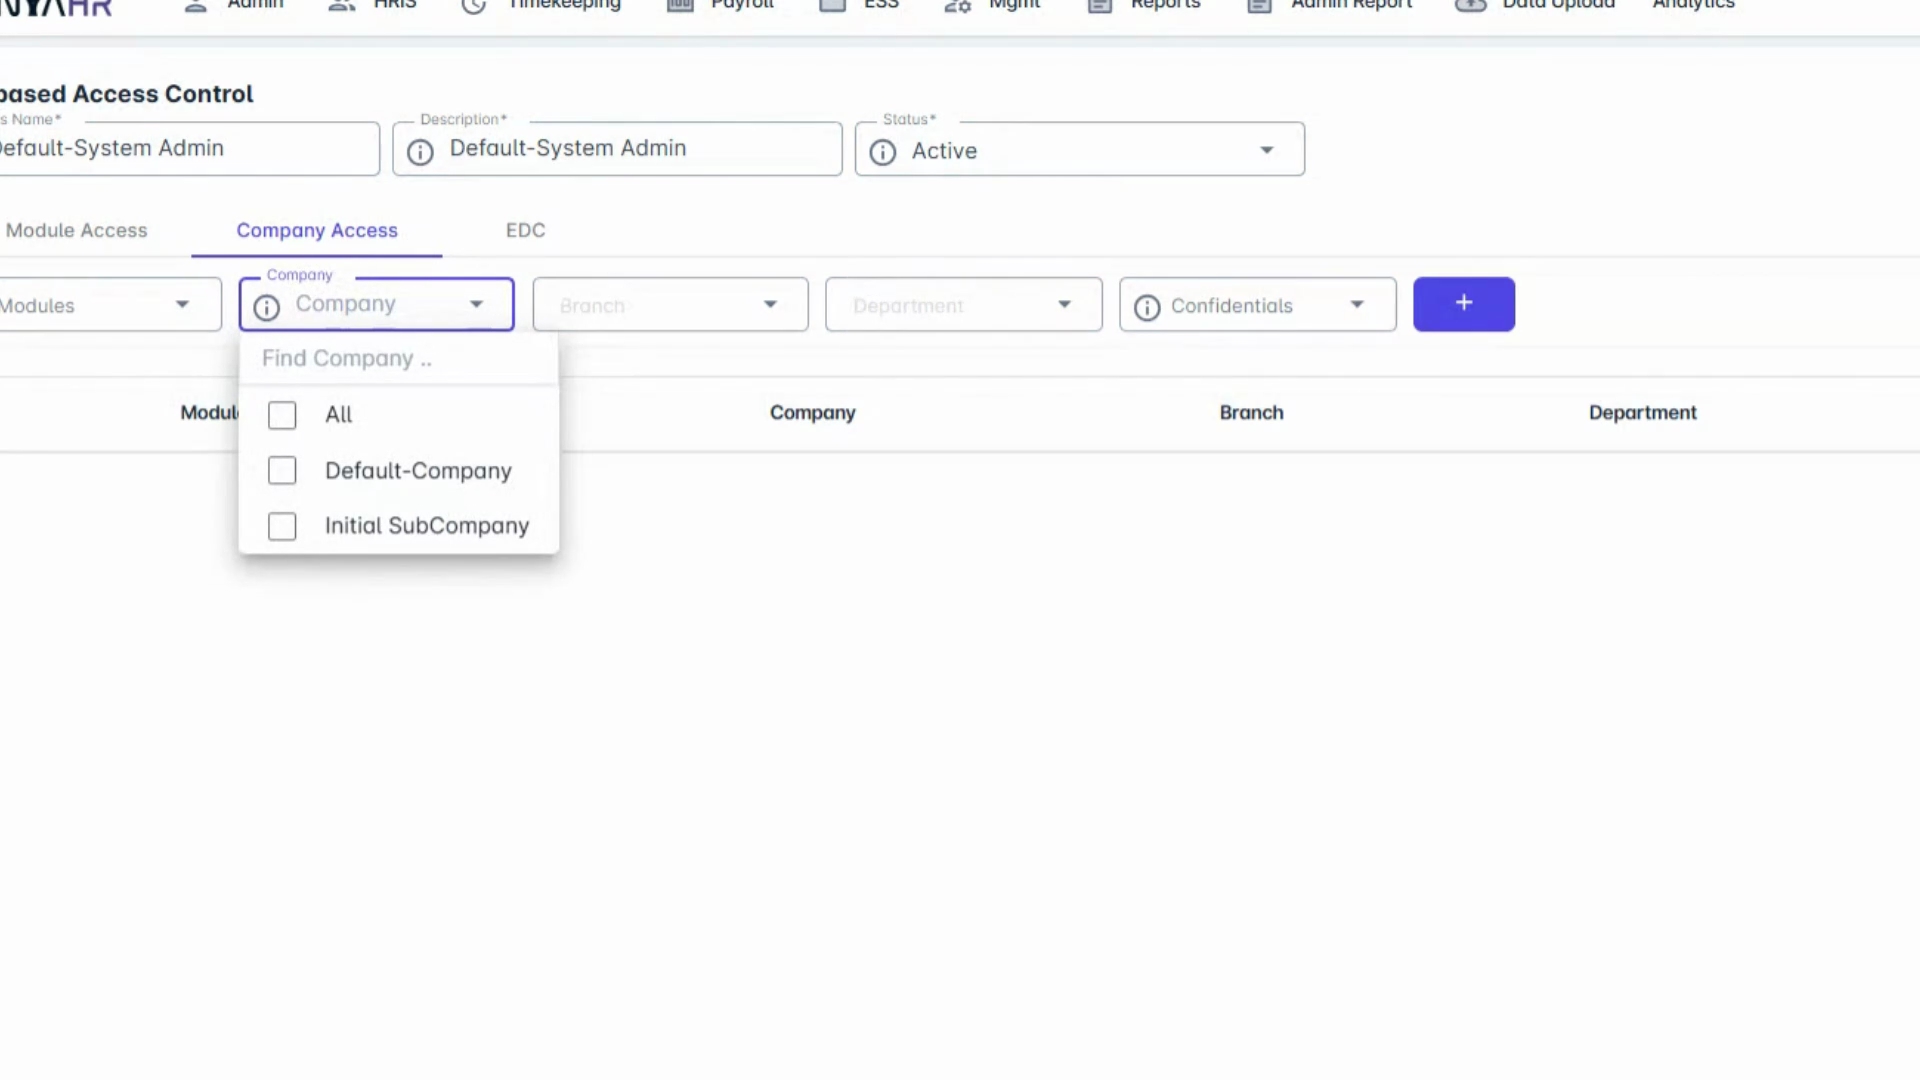Click the blue plus add button
Image resolution: width=1920 pixels, height=1080 pixels.
(x=1463, y=304)
